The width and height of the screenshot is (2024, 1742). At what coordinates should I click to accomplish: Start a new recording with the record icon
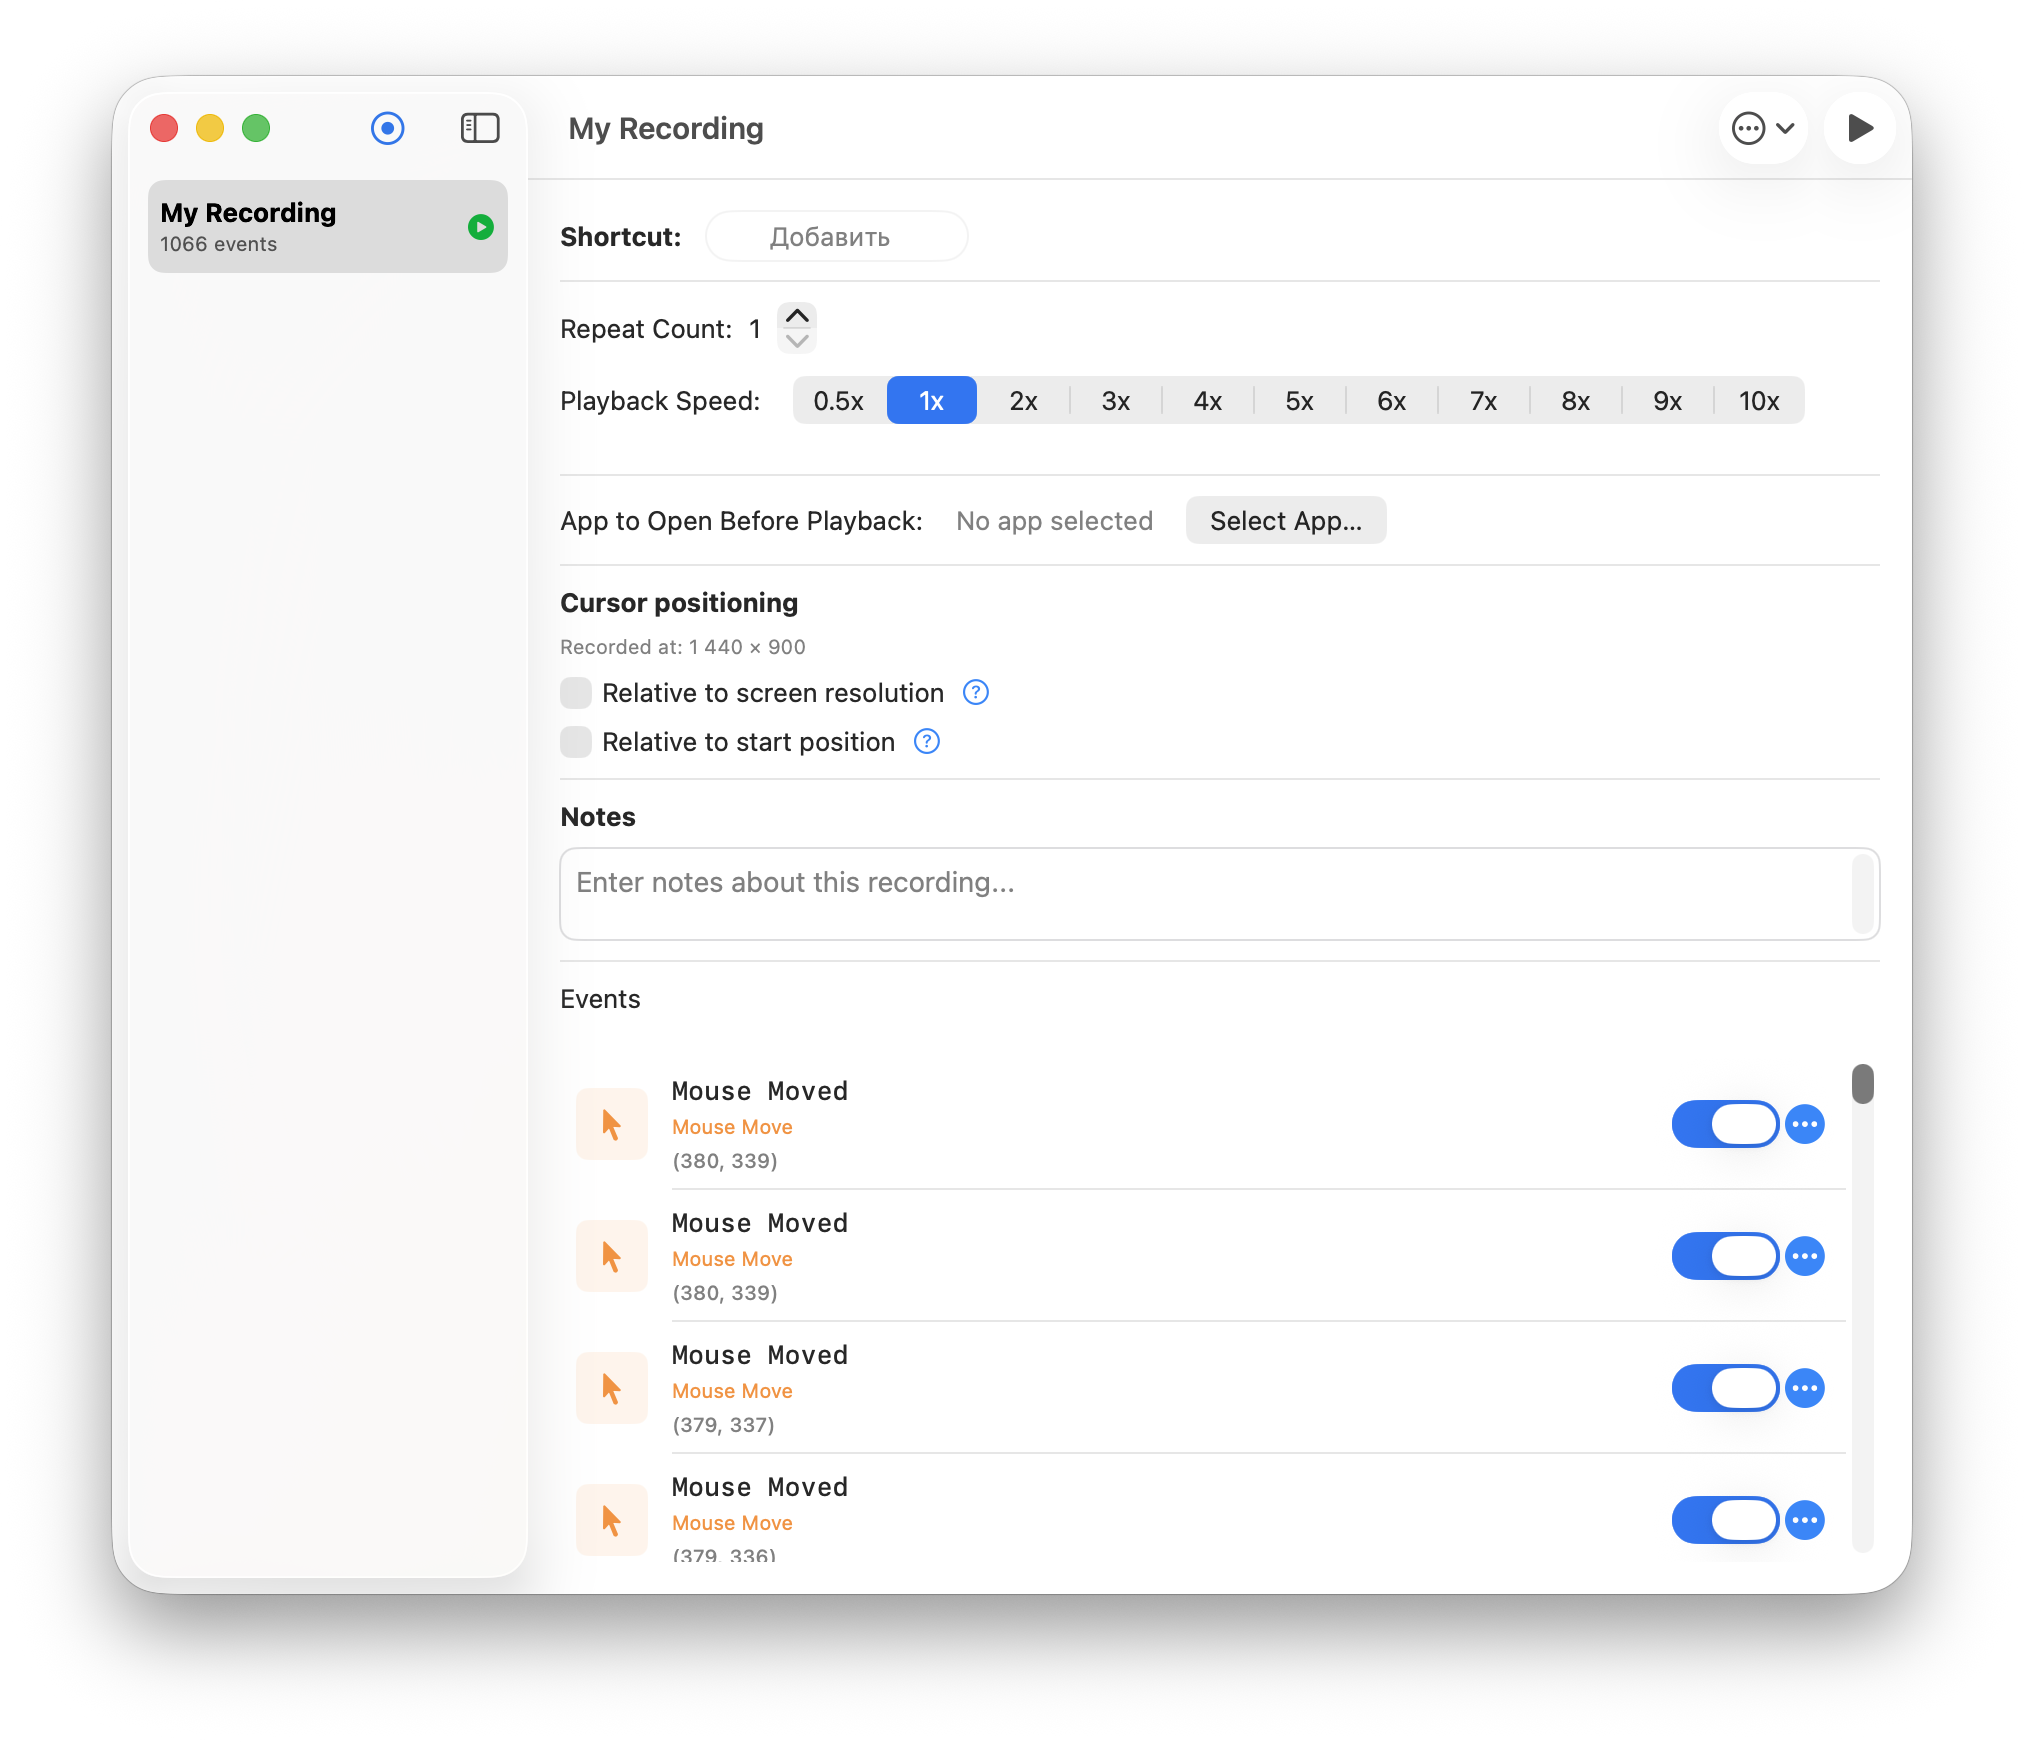pos(387,128)
